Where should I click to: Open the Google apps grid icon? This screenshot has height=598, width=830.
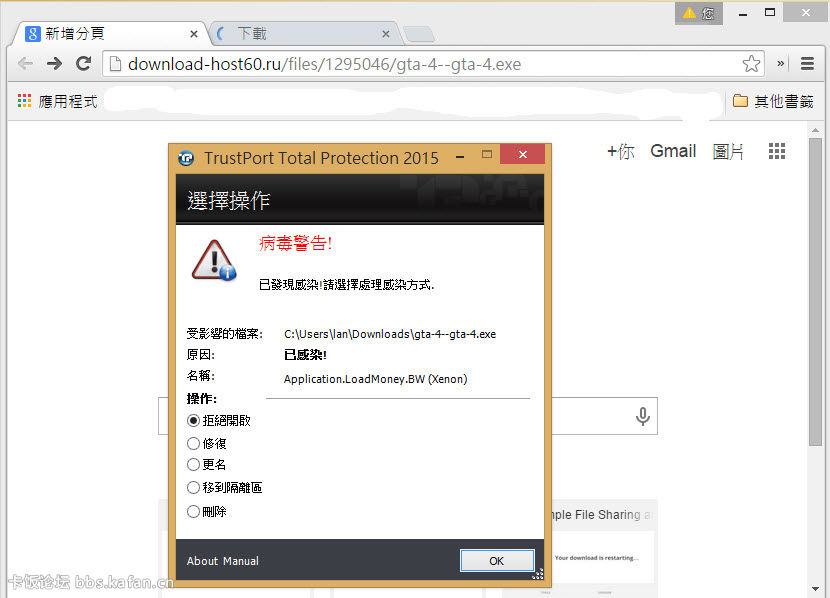point(777,151)
